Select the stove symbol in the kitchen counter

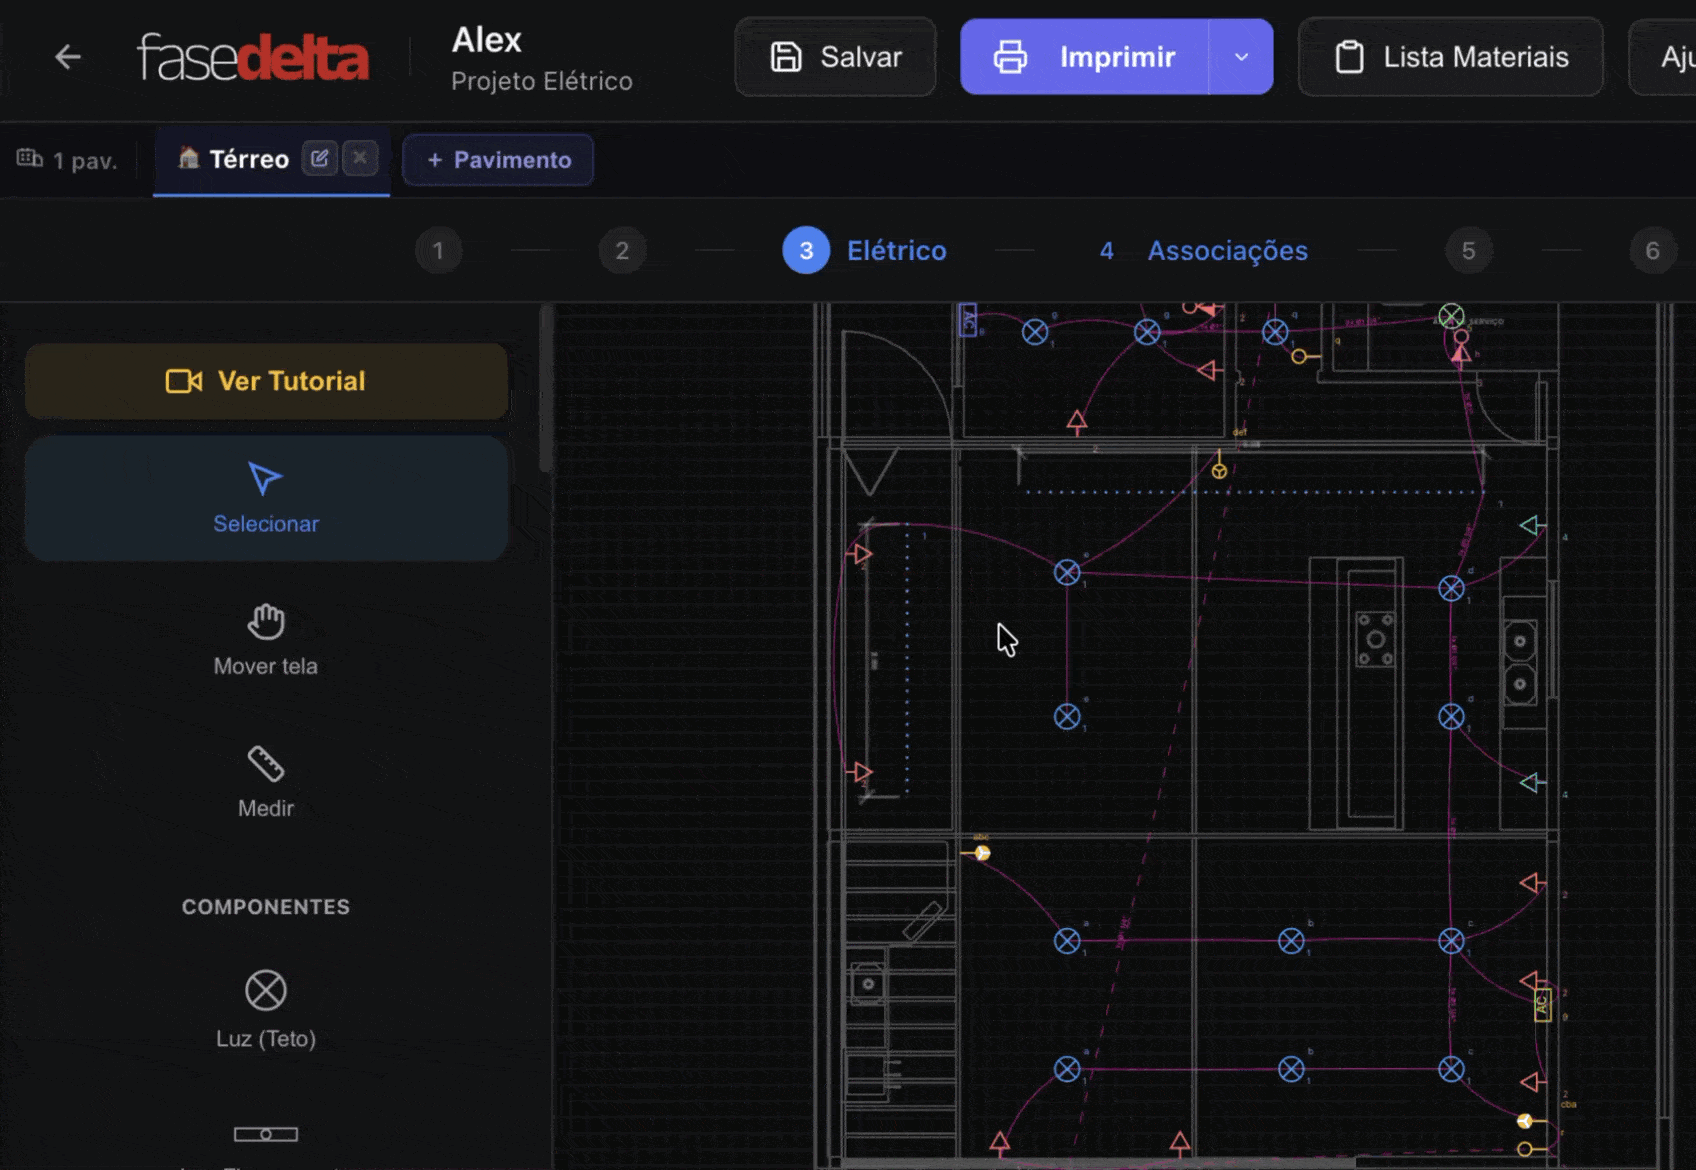coord(1375,640)
